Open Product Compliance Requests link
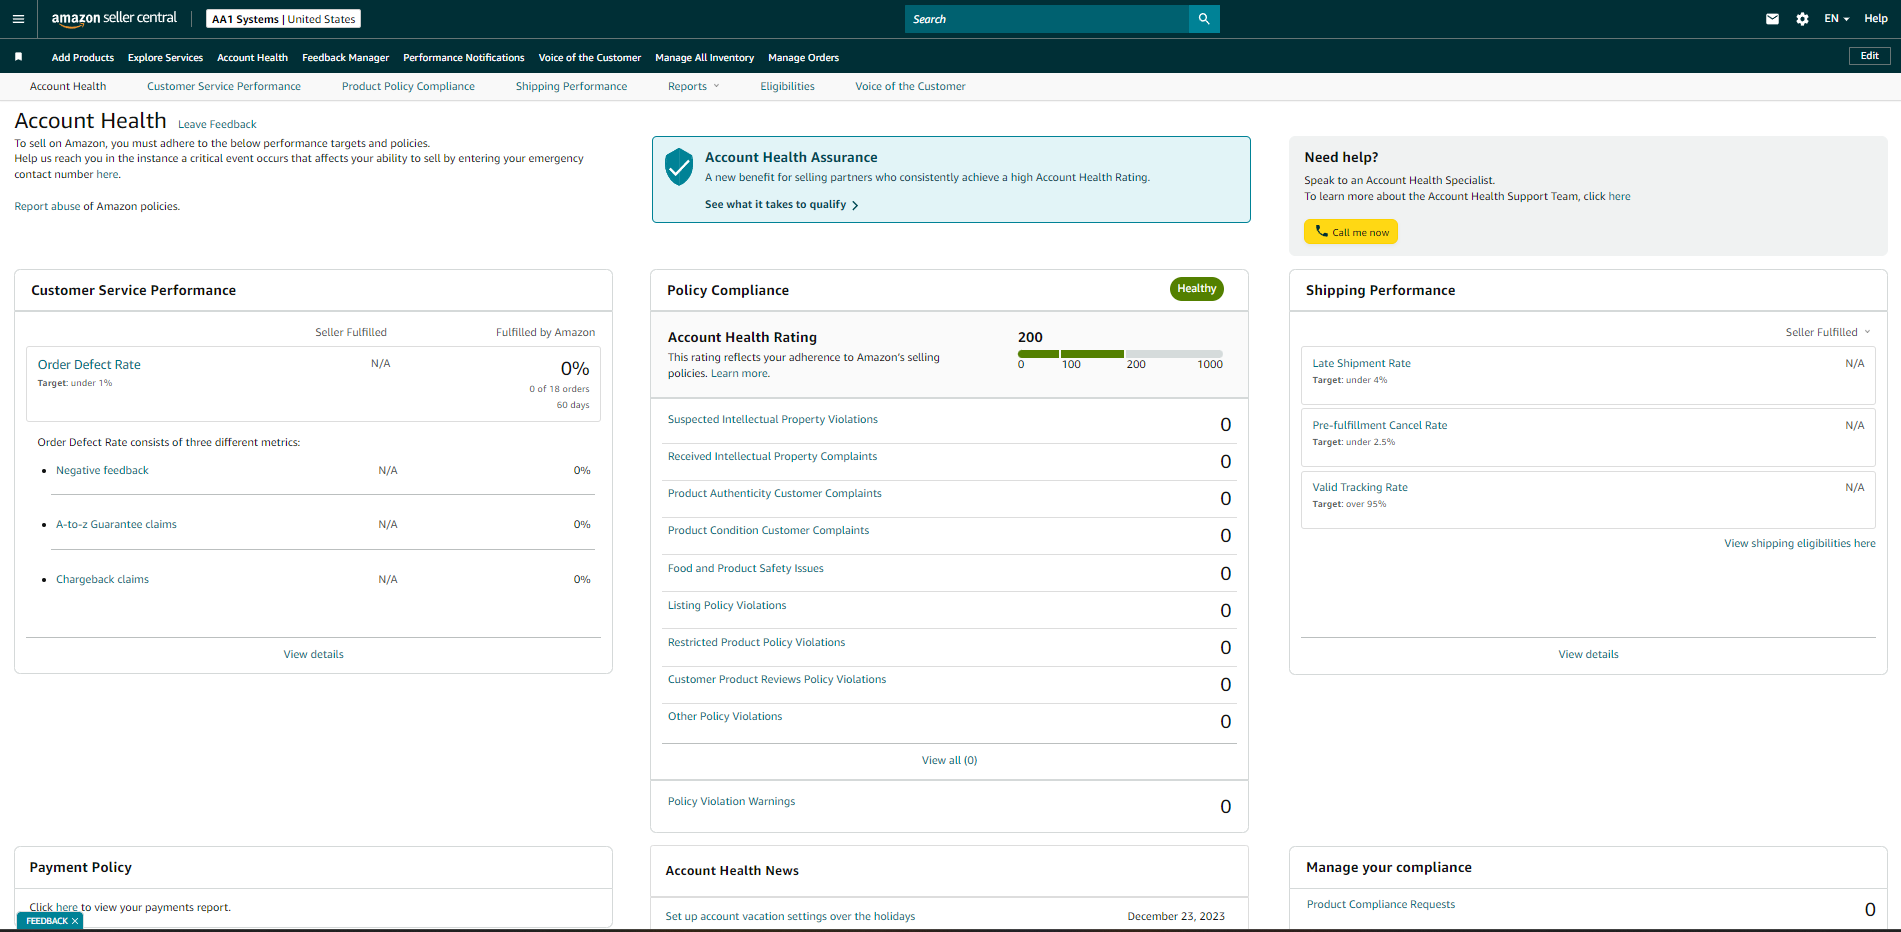 click(x=1380, y=905)
